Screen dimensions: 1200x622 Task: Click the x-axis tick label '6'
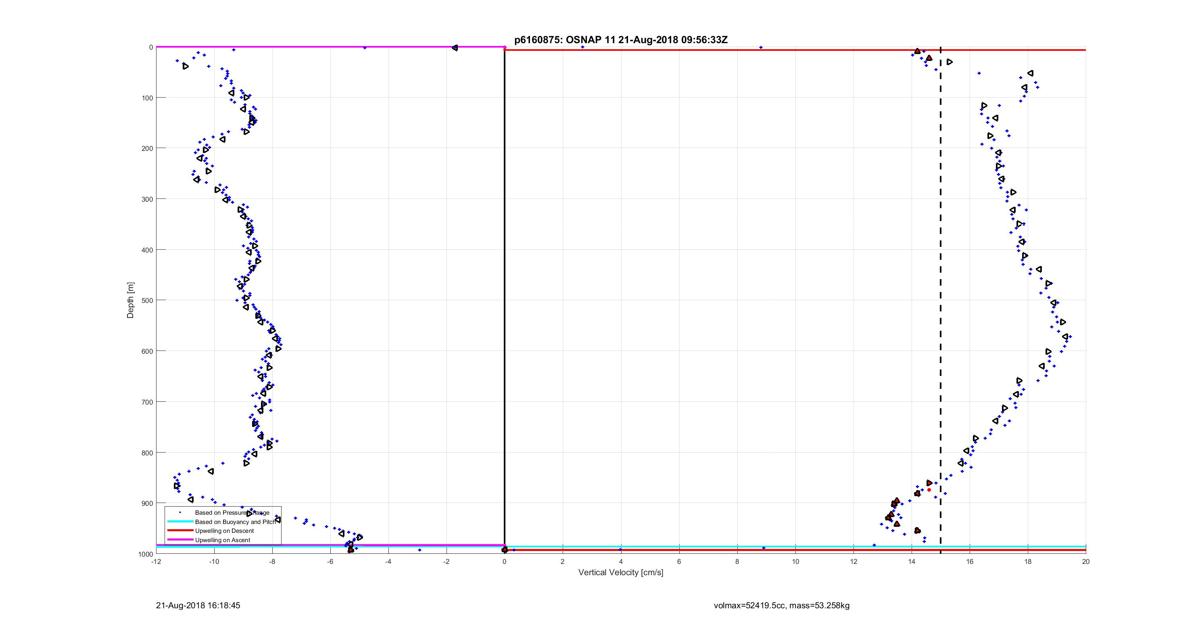click(x=679, y=562)
